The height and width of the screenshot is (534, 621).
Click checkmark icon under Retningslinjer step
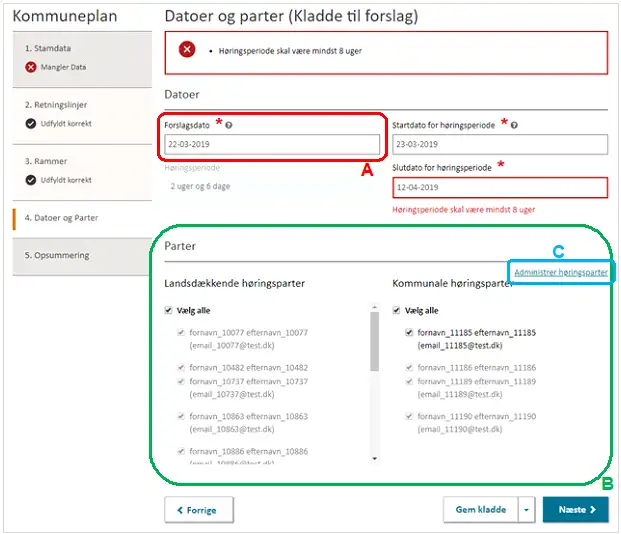(x=31, y=123)
